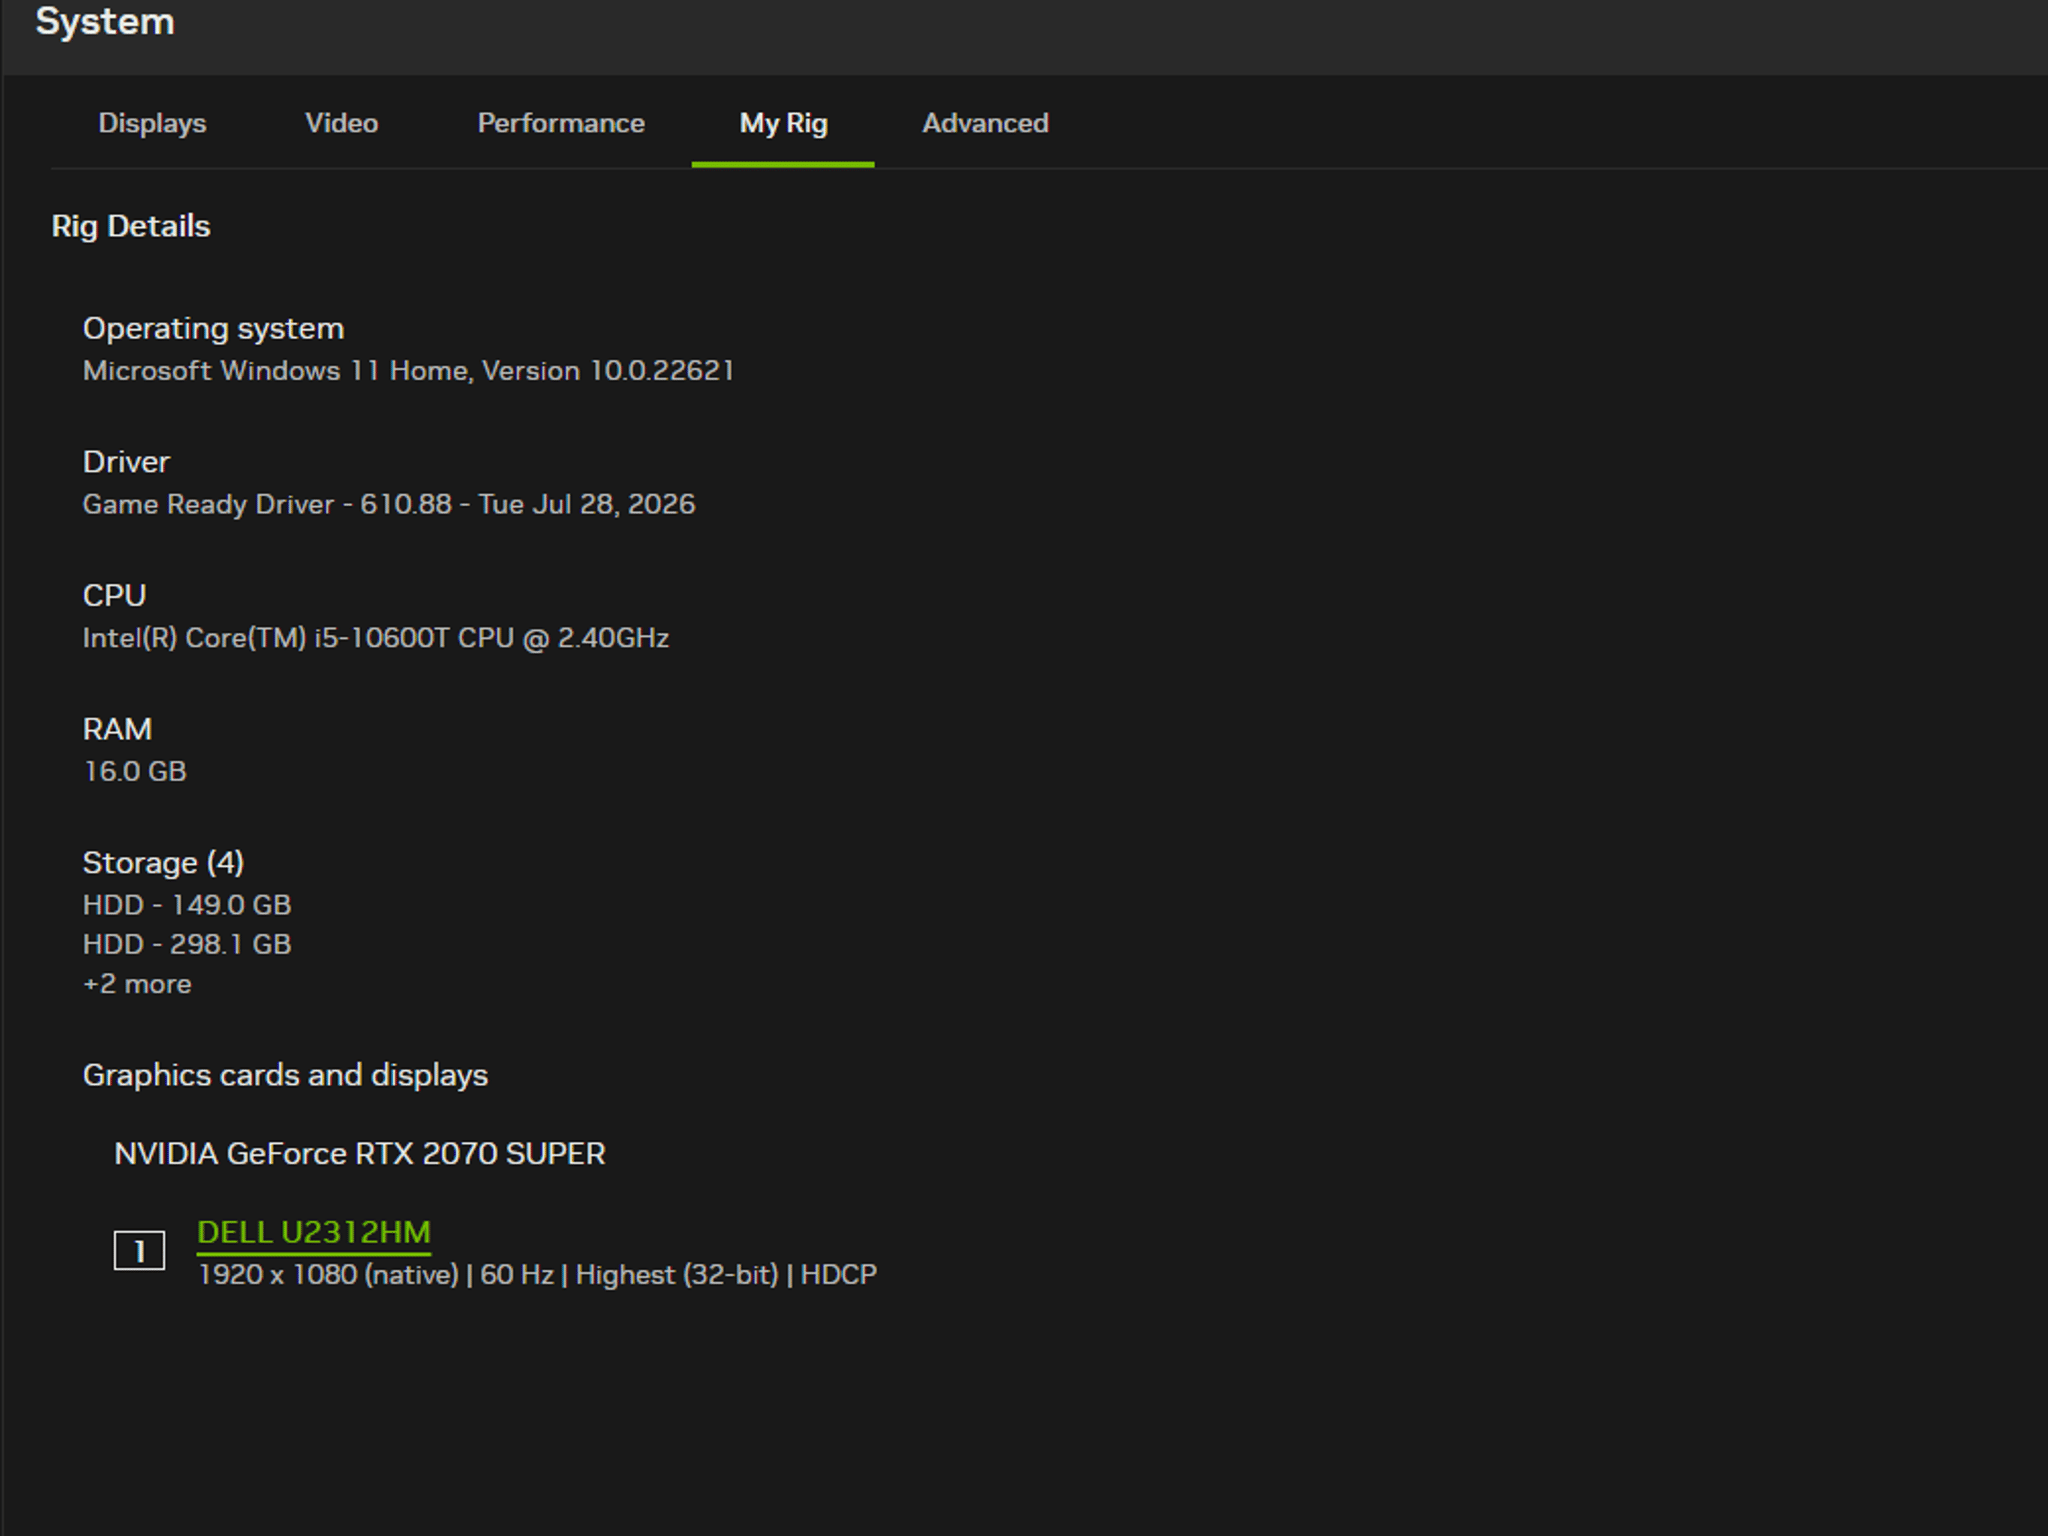
Task: Select the My Rig tab
Action: coord(783,123)
